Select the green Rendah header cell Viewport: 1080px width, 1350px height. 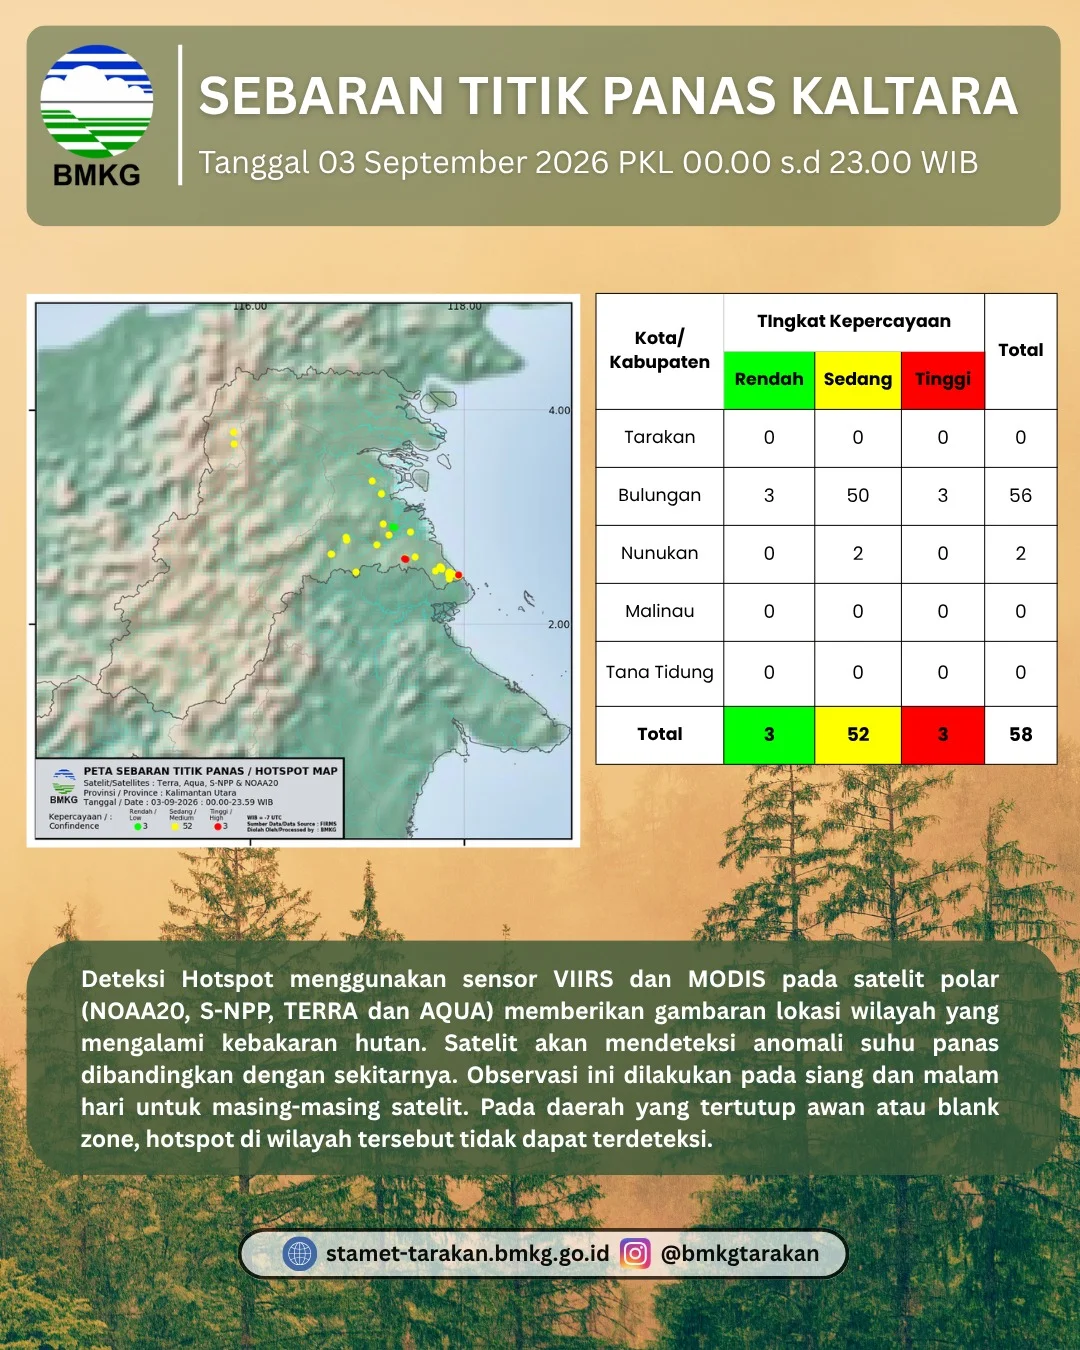pos(769,380)
